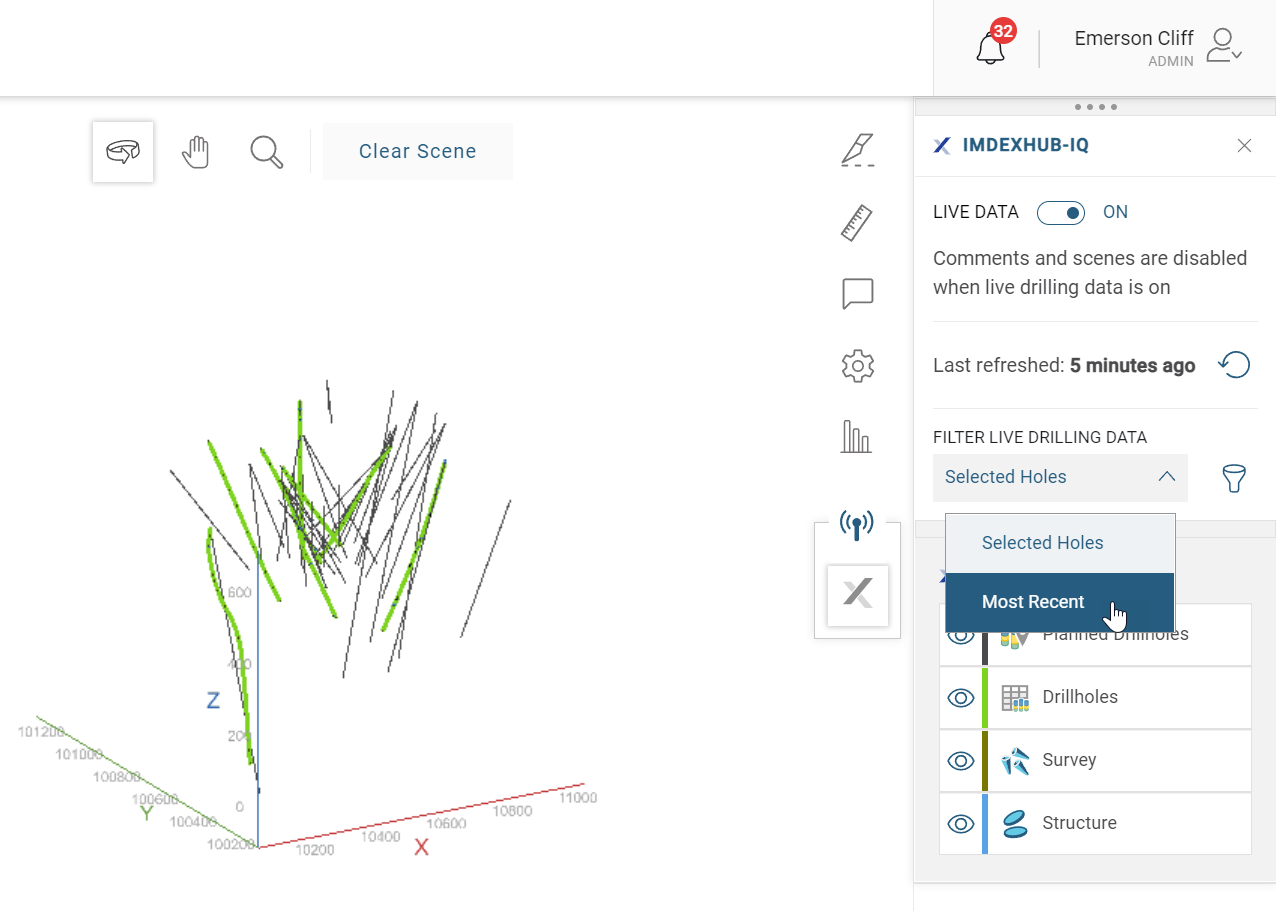Choose the zoom magnifier tool

(267, 152)
